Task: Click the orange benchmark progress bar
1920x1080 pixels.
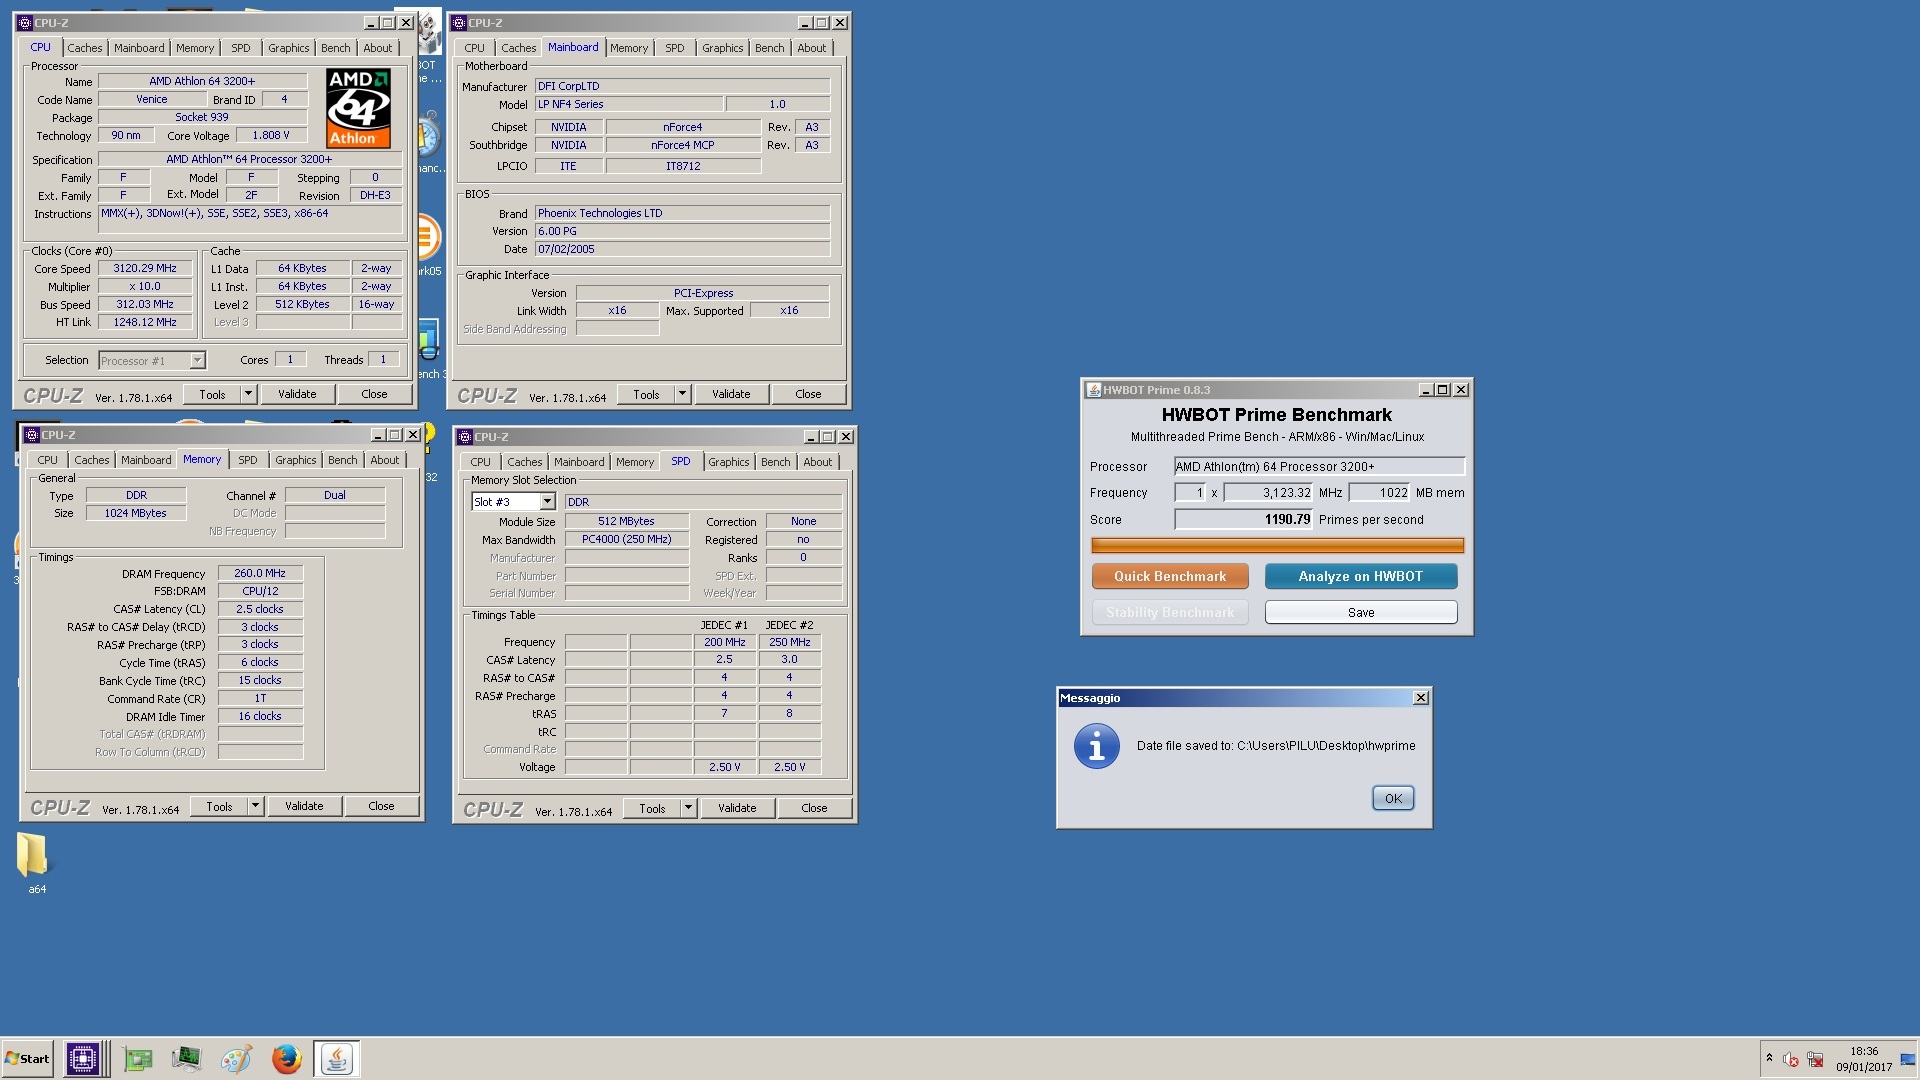Action: (x=1277, y=545)
